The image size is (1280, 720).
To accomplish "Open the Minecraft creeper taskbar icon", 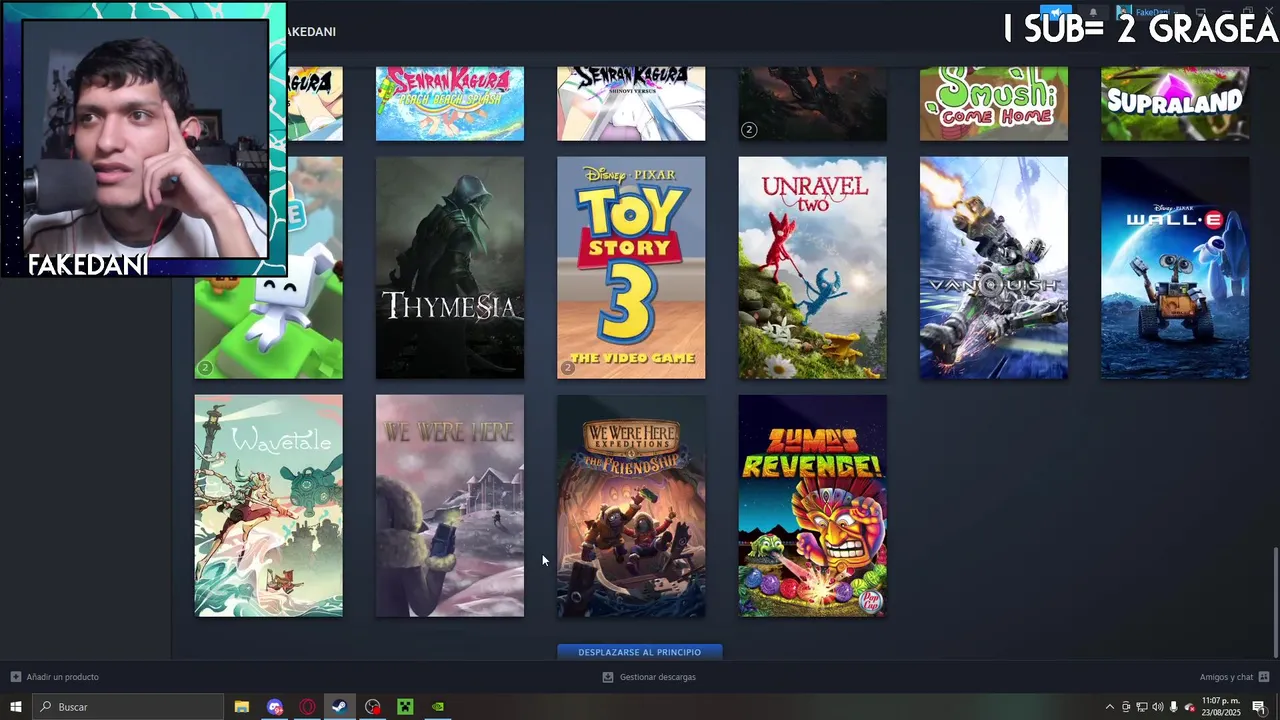I will click(405, 707).
